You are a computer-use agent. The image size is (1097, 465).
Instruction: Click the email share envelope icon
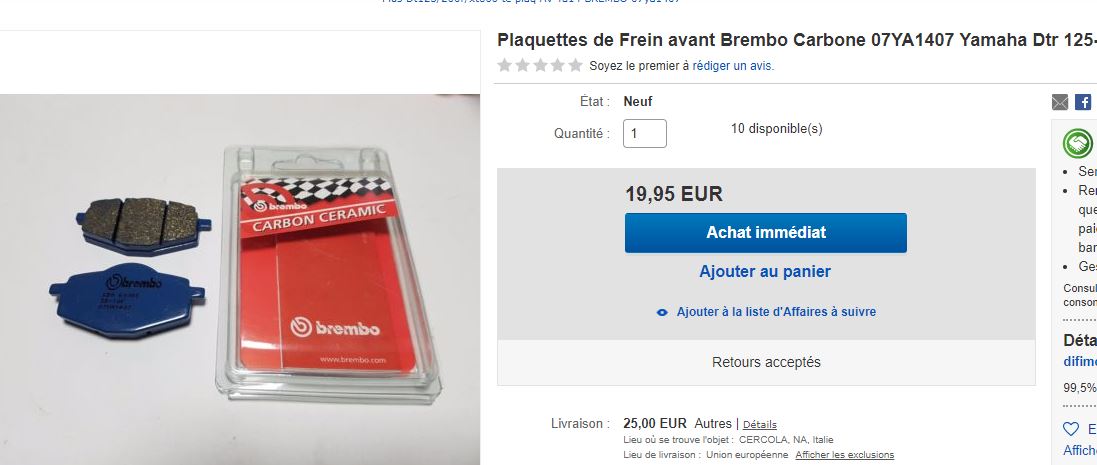pos(1060,102)
